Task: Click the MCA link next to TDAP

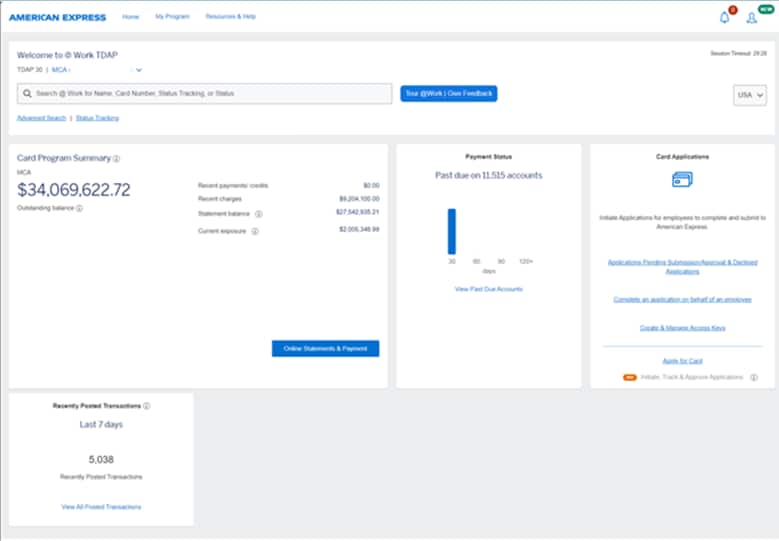Action: tap(61, 70)
